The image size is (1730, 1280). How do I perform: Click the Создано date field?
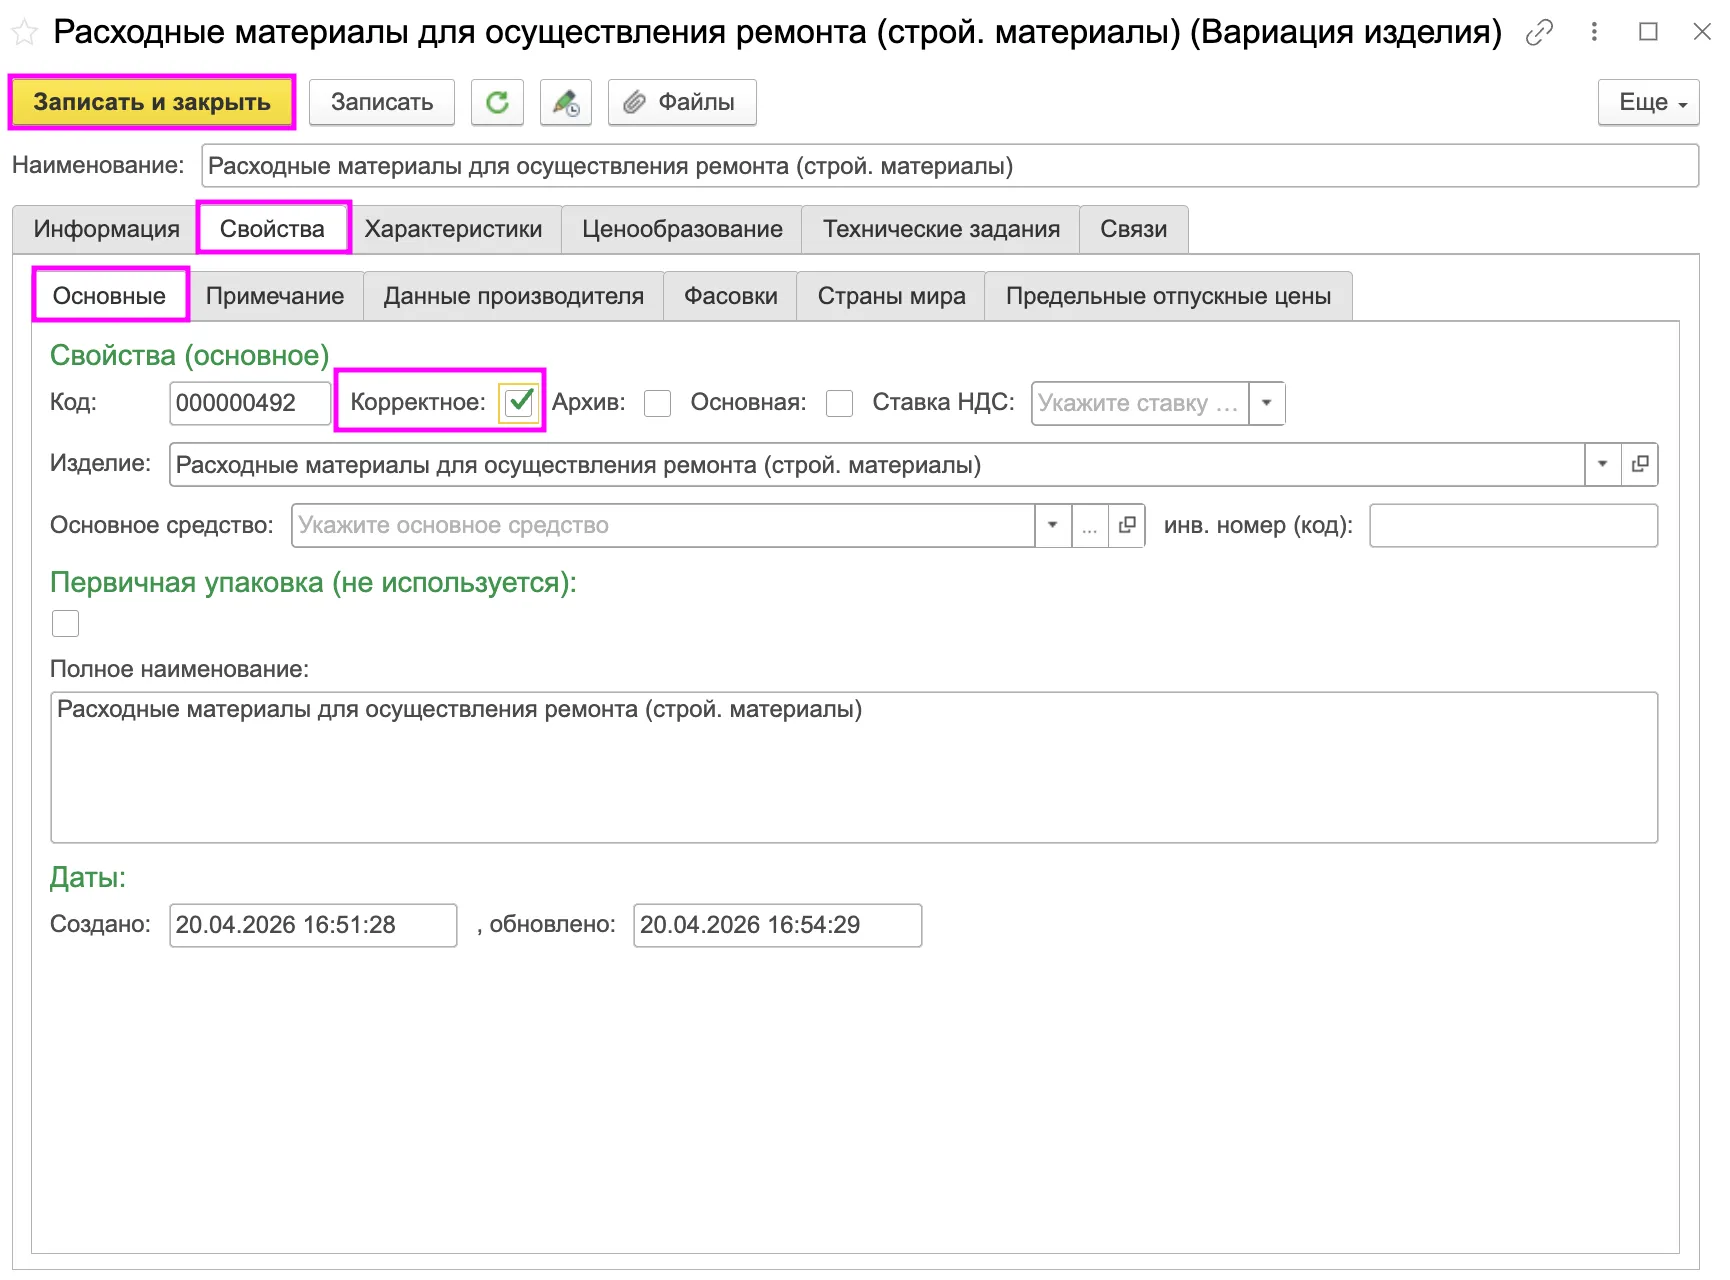click(313, 925)
